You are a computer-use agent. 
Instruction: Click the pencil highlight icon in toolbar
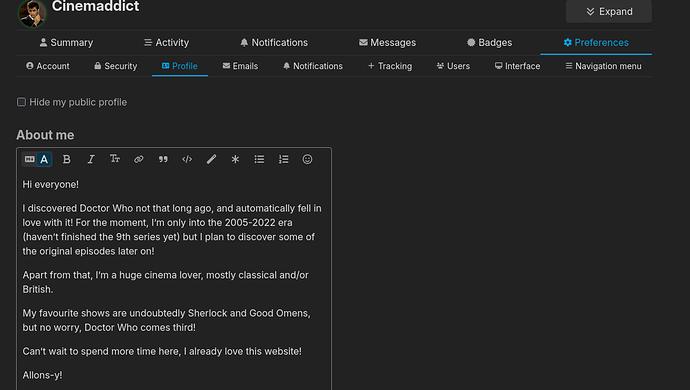[x=211, y=159]
